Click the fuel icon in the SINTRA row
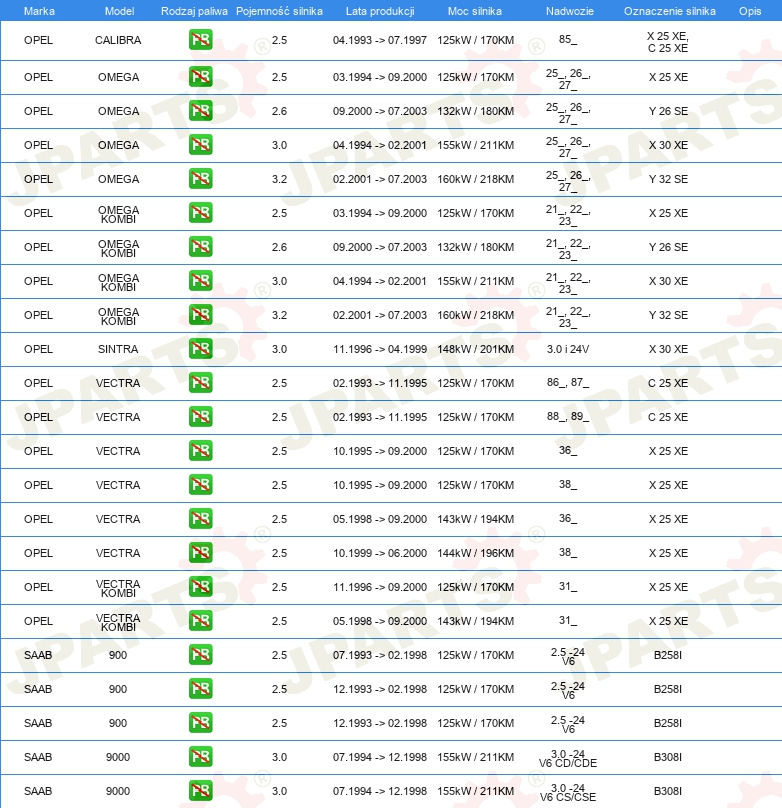 [200, 349]
